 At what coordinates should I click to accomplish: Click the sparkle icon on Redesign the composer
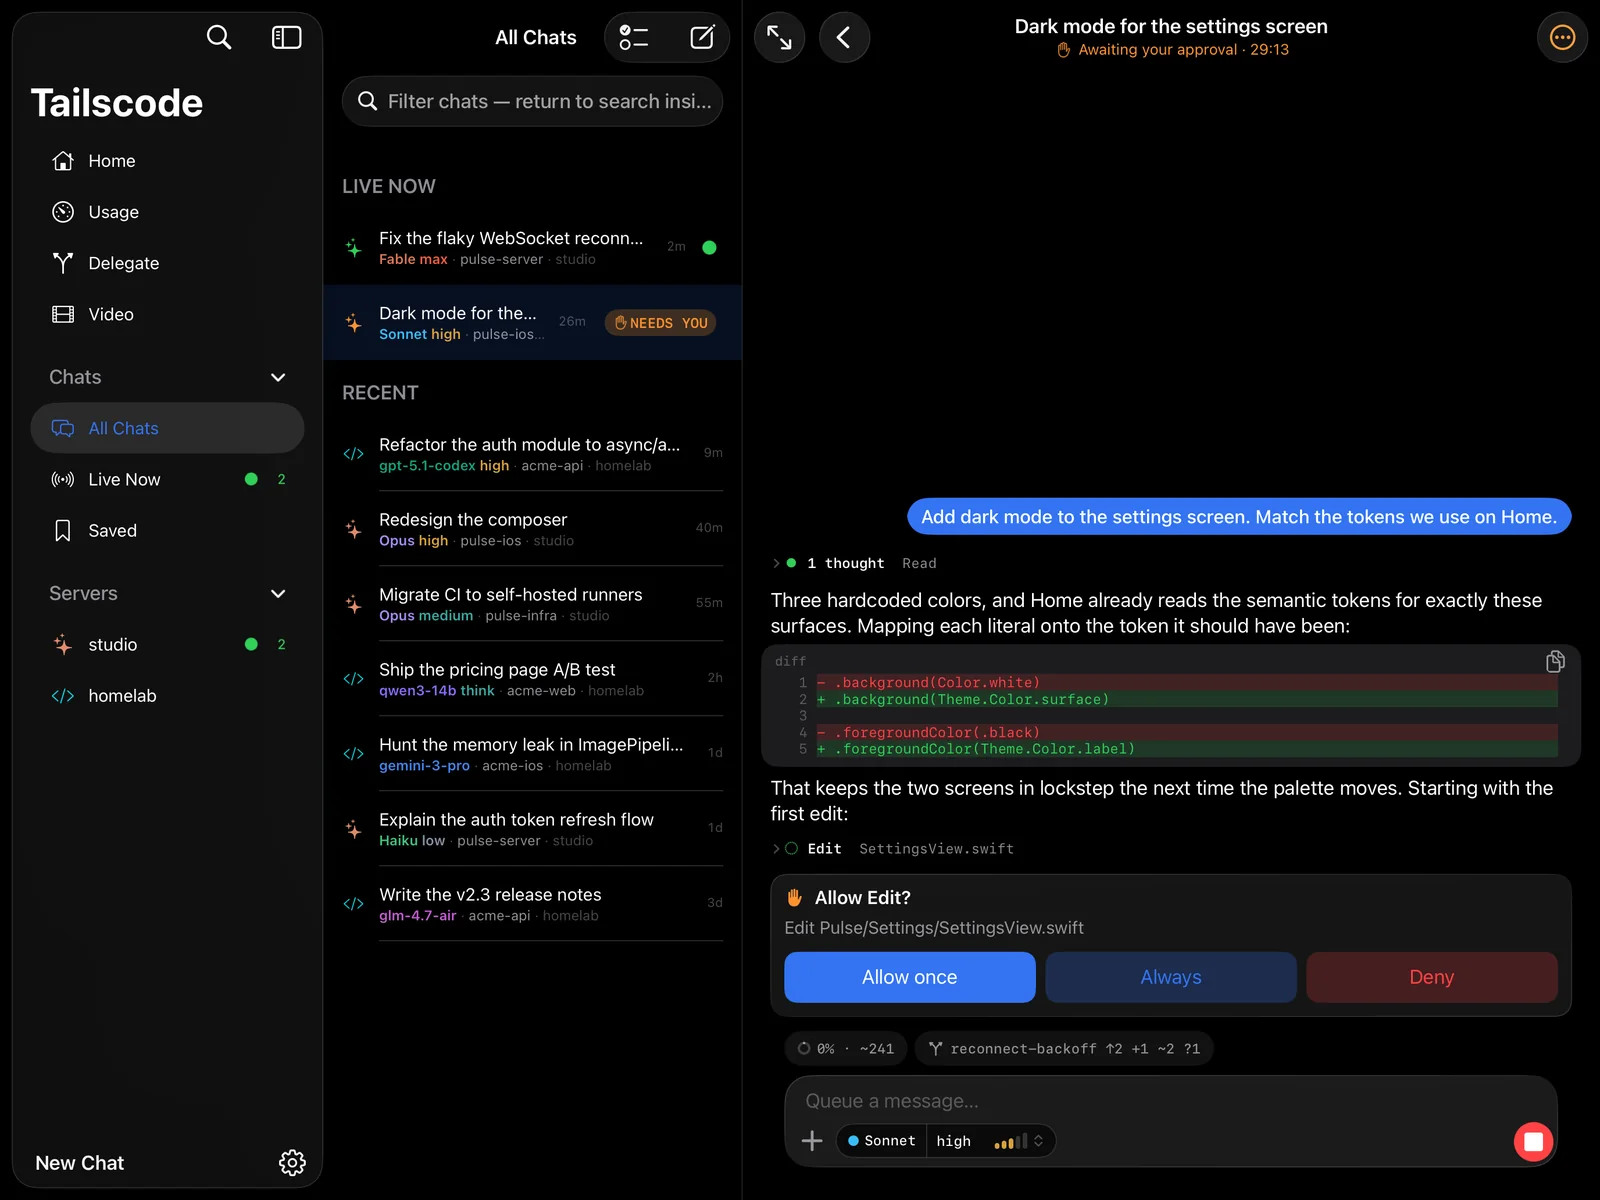pos(353,529)
